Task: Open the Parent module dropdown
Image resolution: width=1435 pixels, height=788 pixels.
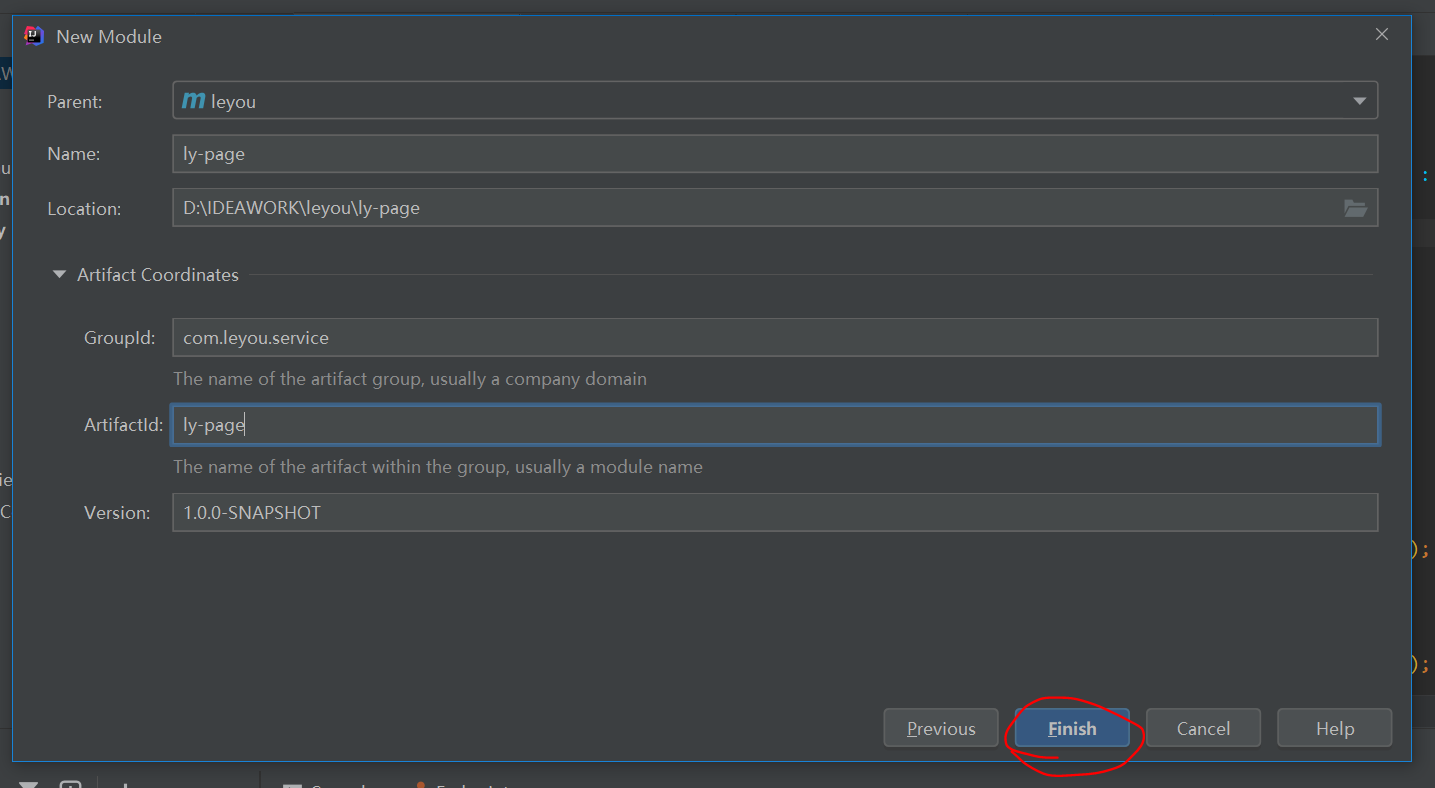Action: click(1359, 101)
